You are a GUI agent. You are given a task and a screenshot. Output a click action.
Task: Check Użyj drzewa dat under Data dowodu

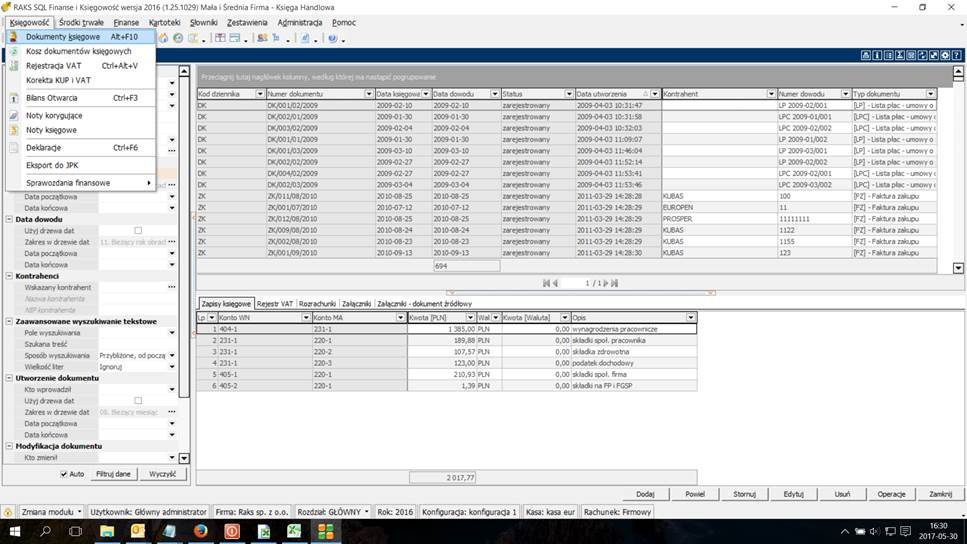click(138, 231)
